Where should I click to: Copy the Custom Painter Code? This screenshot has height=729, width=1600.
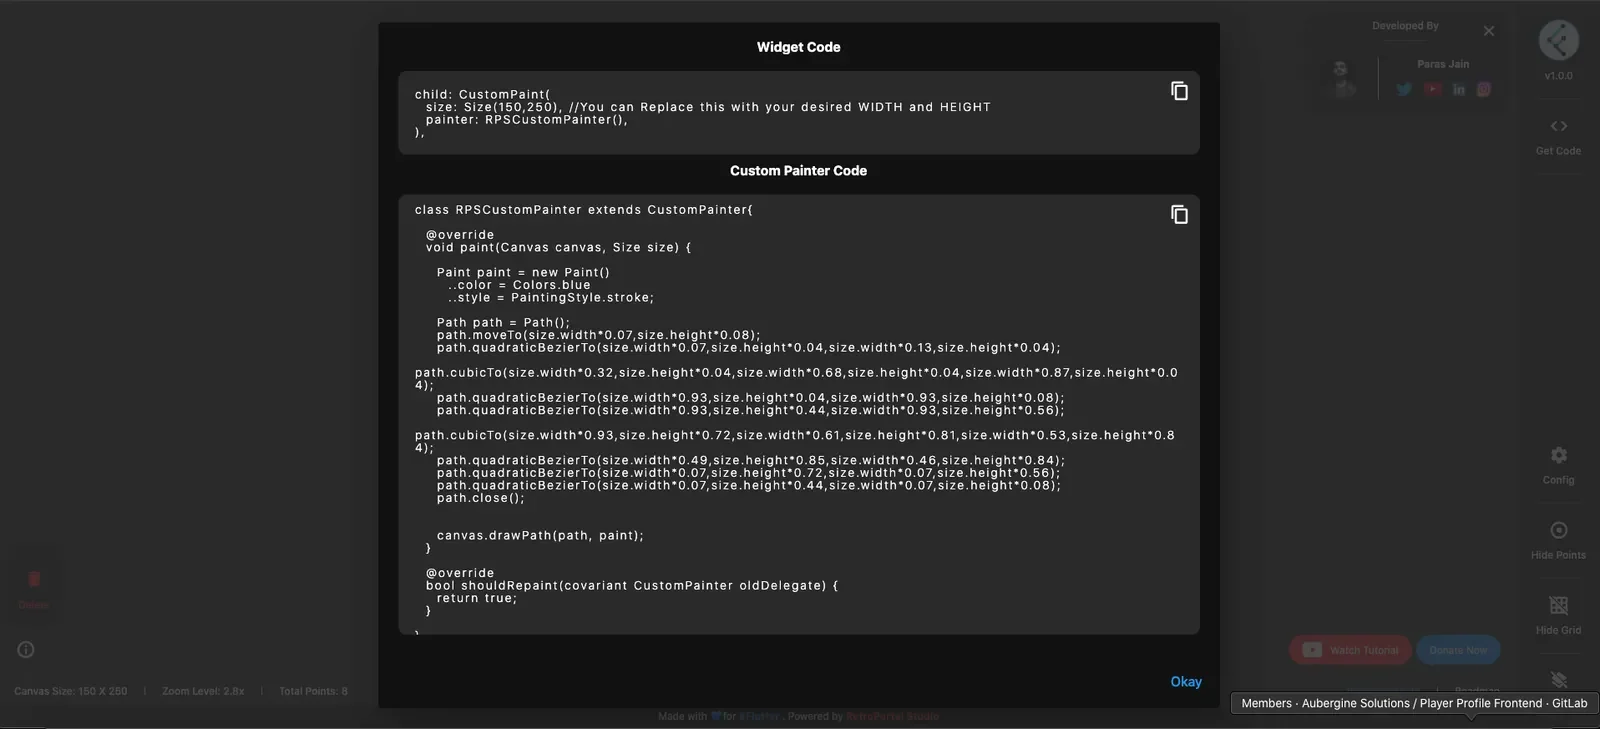pos(1179,215)
